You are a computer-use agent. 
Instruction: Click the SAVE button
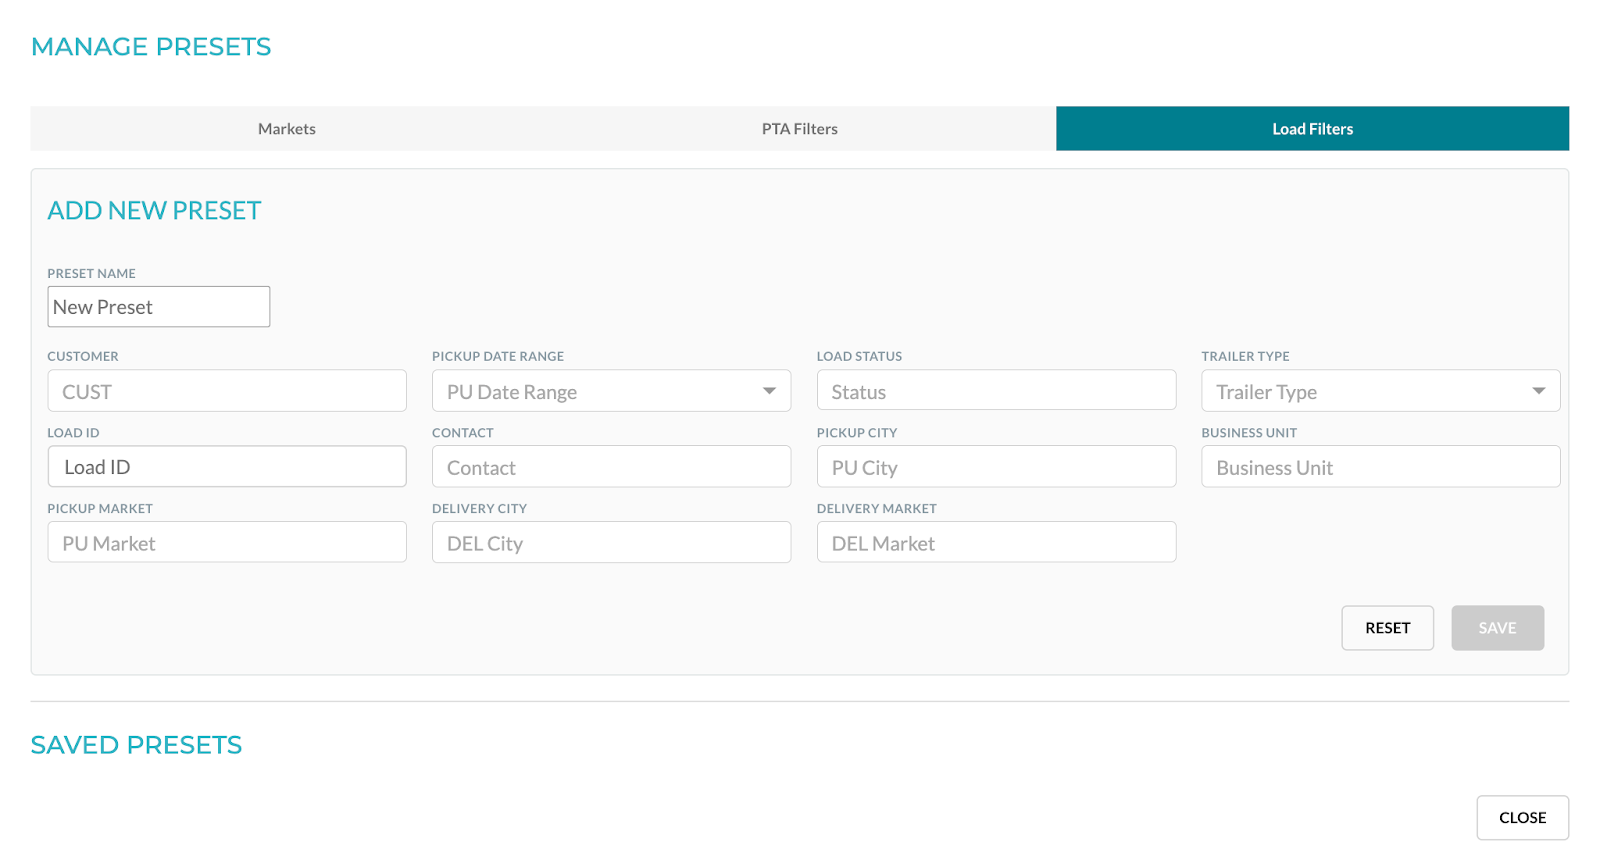[1497, 628]
